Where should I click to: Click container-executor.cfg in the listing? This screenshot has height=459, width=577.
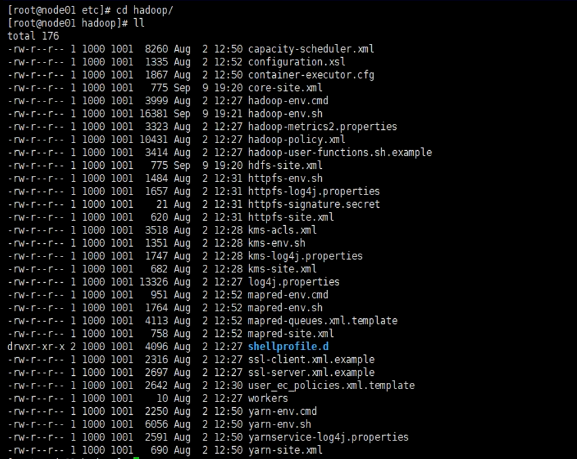coord(311,75)
